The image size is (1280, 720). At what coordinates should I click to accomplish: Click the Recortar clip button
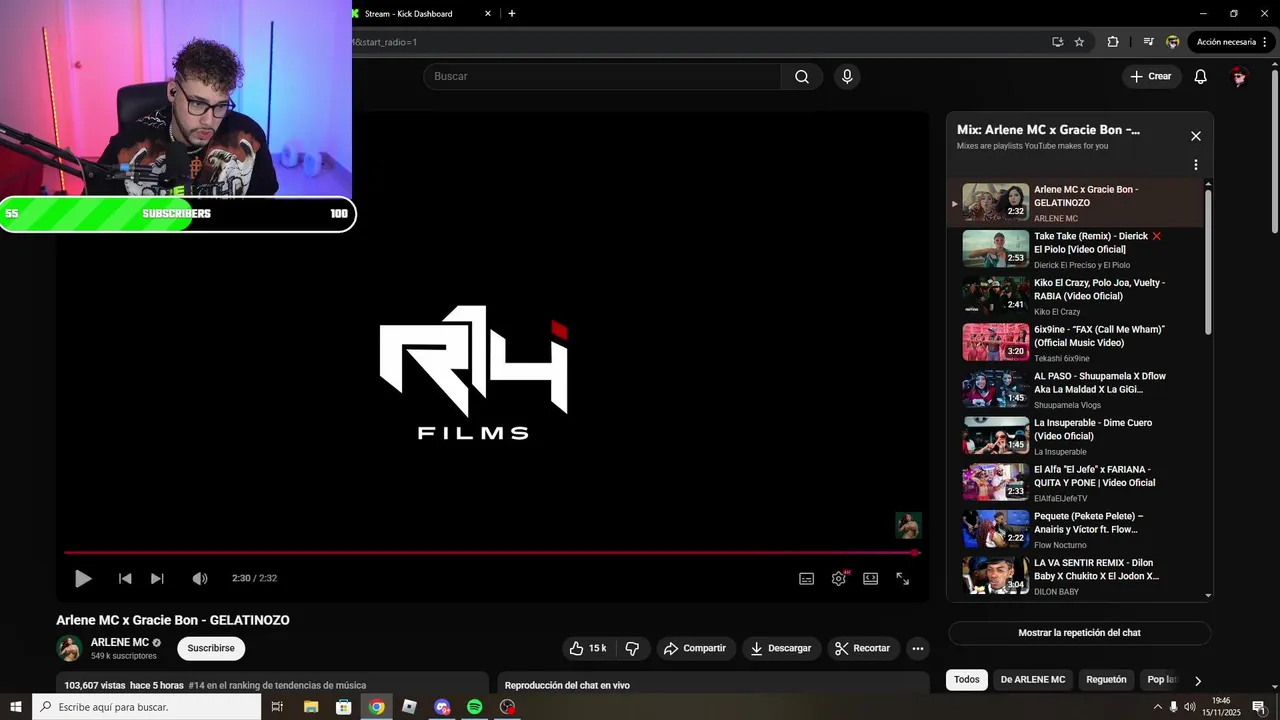point(863,648)
